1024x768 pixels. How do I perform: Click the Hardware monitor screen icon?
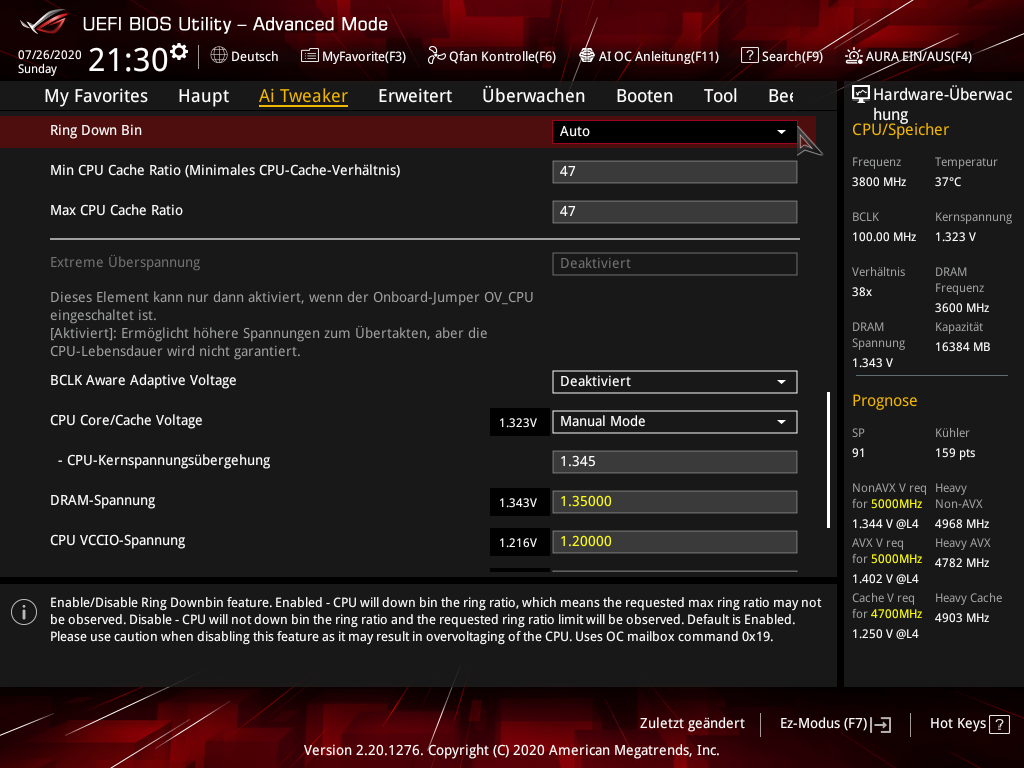click(x=861, y=95)
